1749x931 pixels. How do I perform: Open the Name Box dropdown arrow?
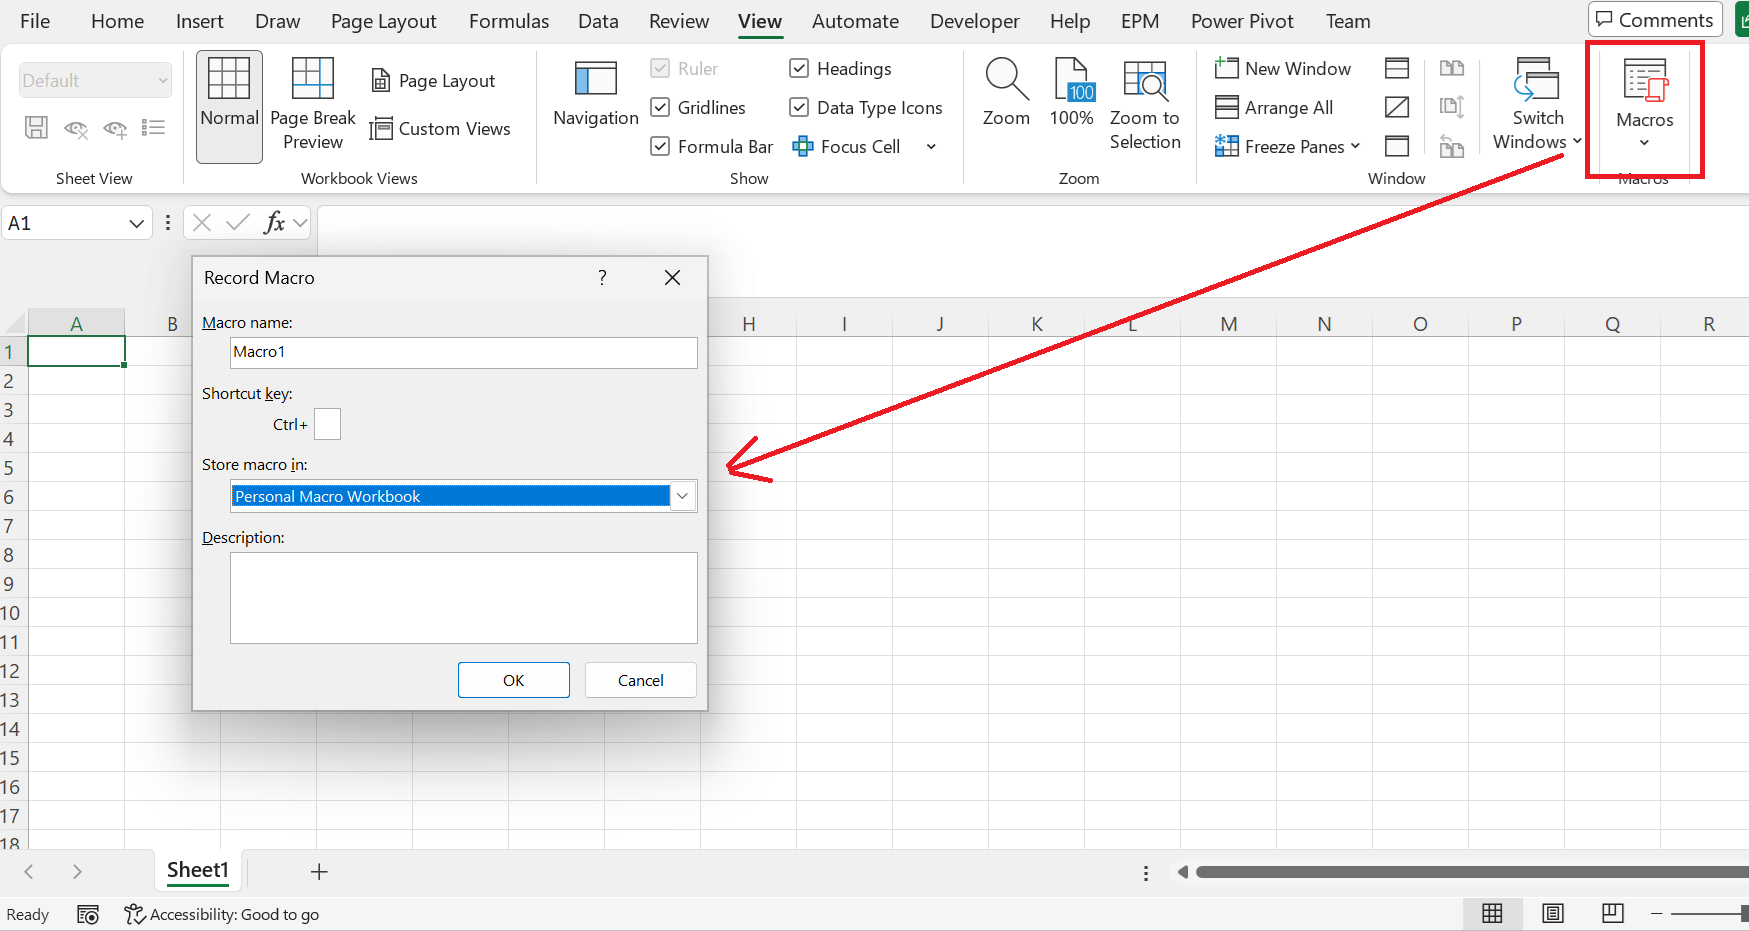[137, 223]
